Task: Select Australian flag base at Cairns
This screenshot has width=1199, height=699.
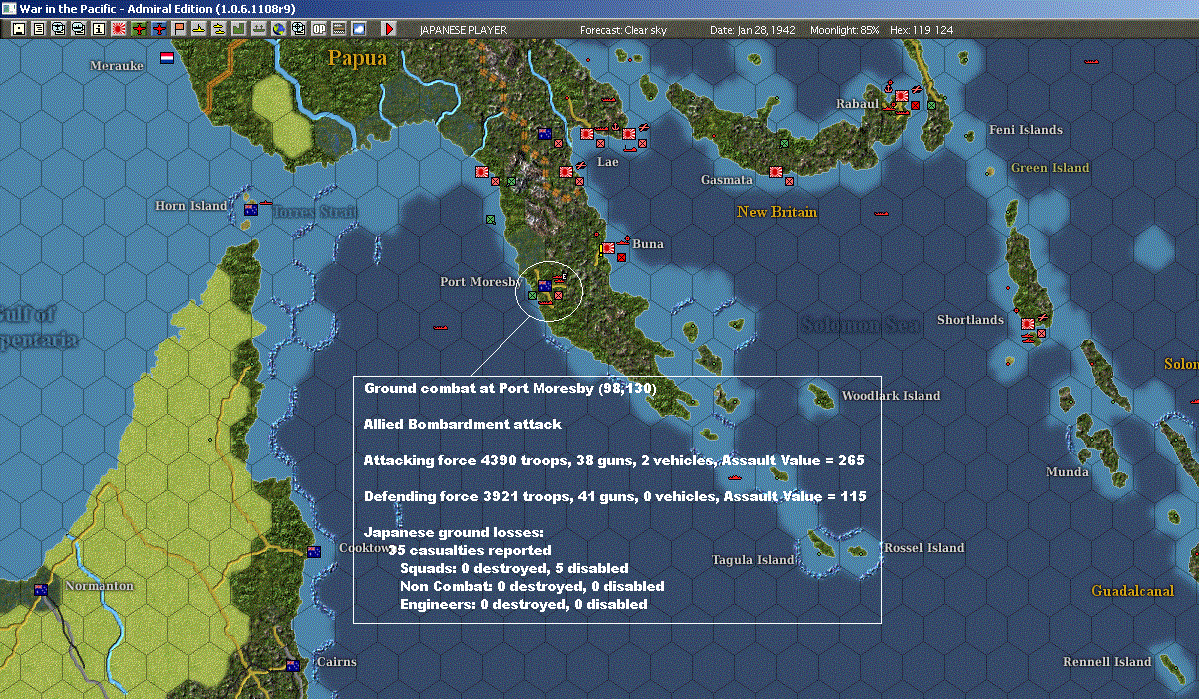Action: coord(293,665)
